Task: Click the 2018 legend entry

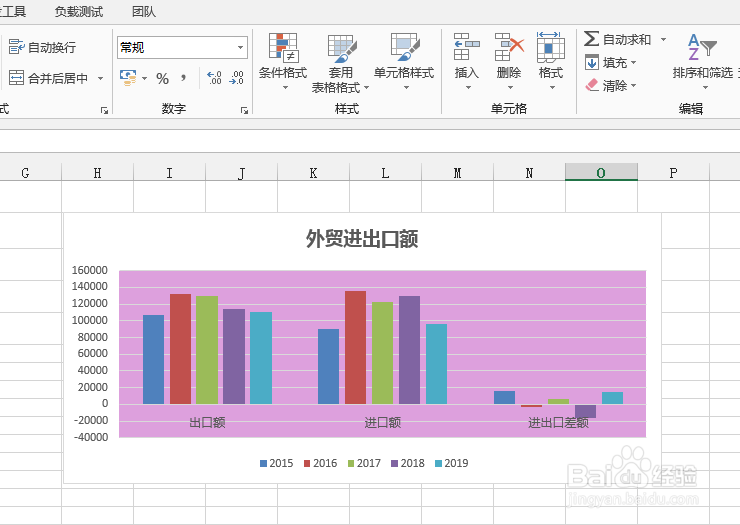Action: (x=408, y=463)
